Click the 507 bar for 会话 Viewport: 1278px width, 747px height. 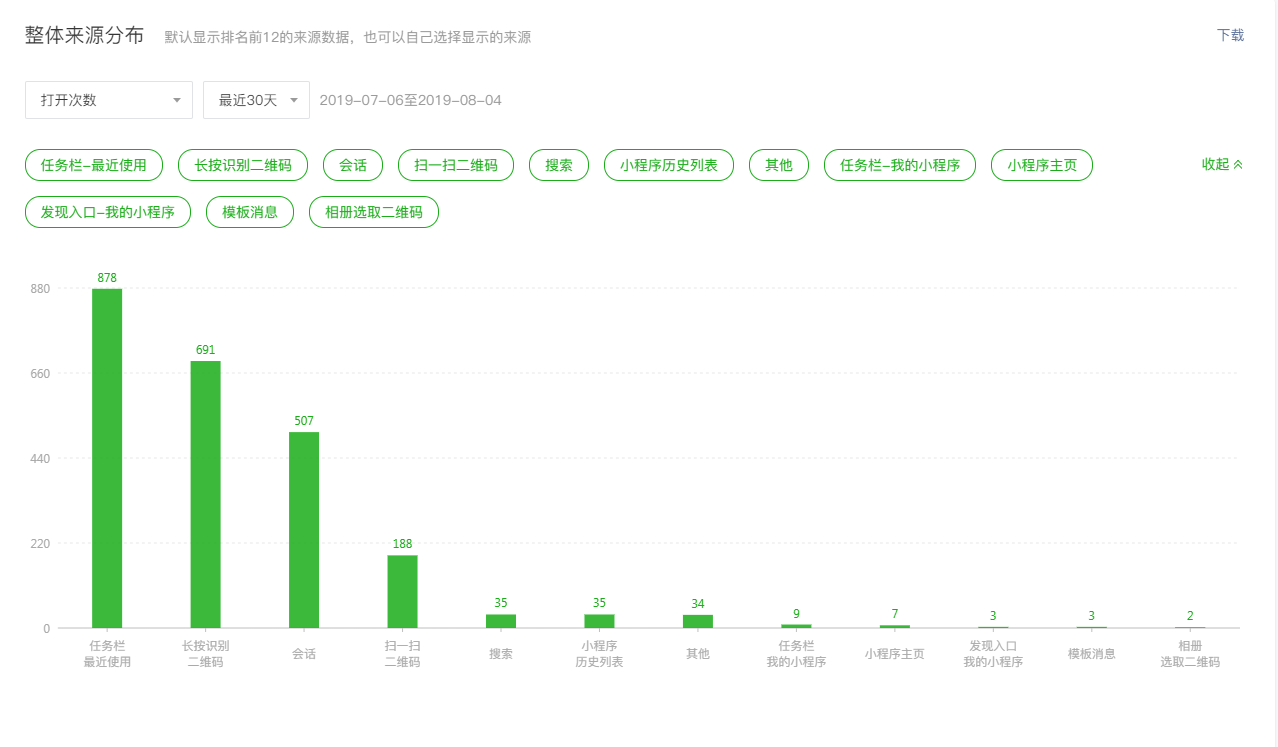click(304, 530)
